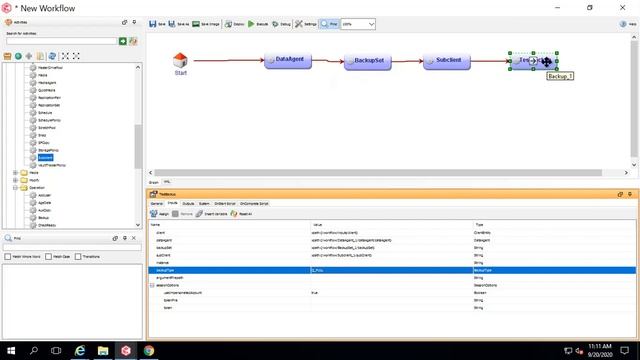Click the Save Image toolbar icon

coord(196,24)
